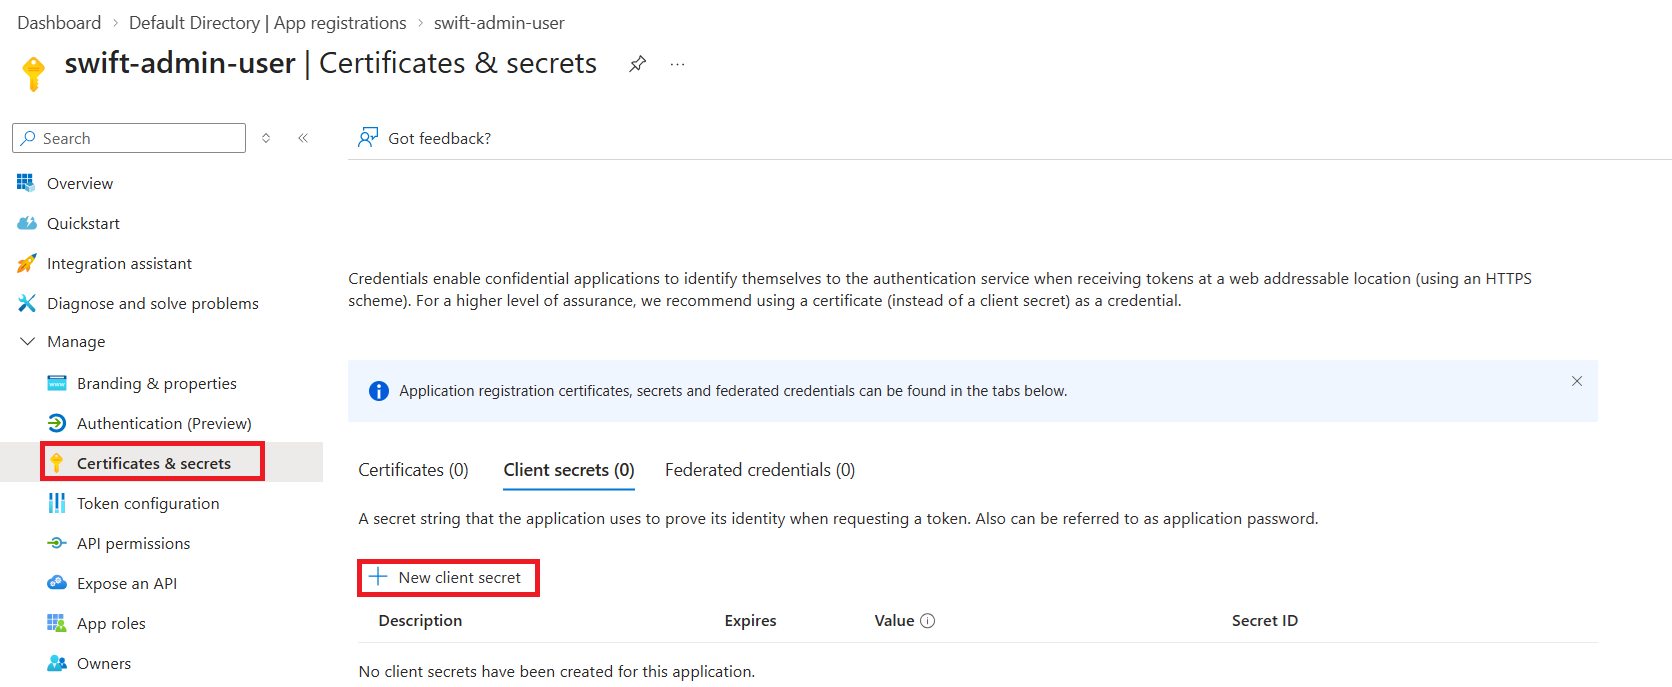Open Default Directory App registrations breadcrumb
The height and width of the screenshot is (687, 1672).
[x=267, y=23]
